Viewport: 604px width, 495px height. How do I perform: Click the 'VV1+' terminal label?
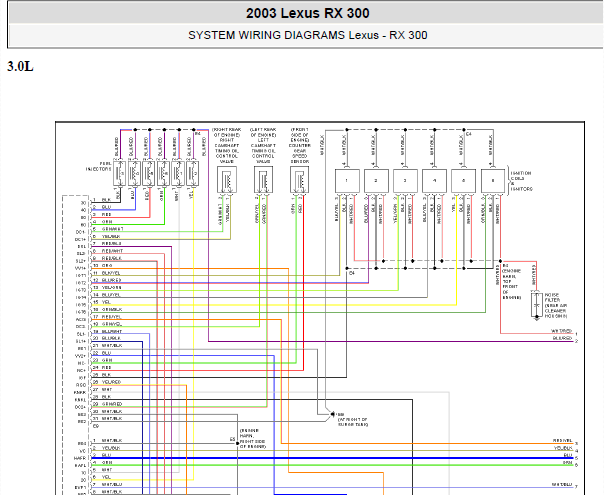tap(81, 268)
